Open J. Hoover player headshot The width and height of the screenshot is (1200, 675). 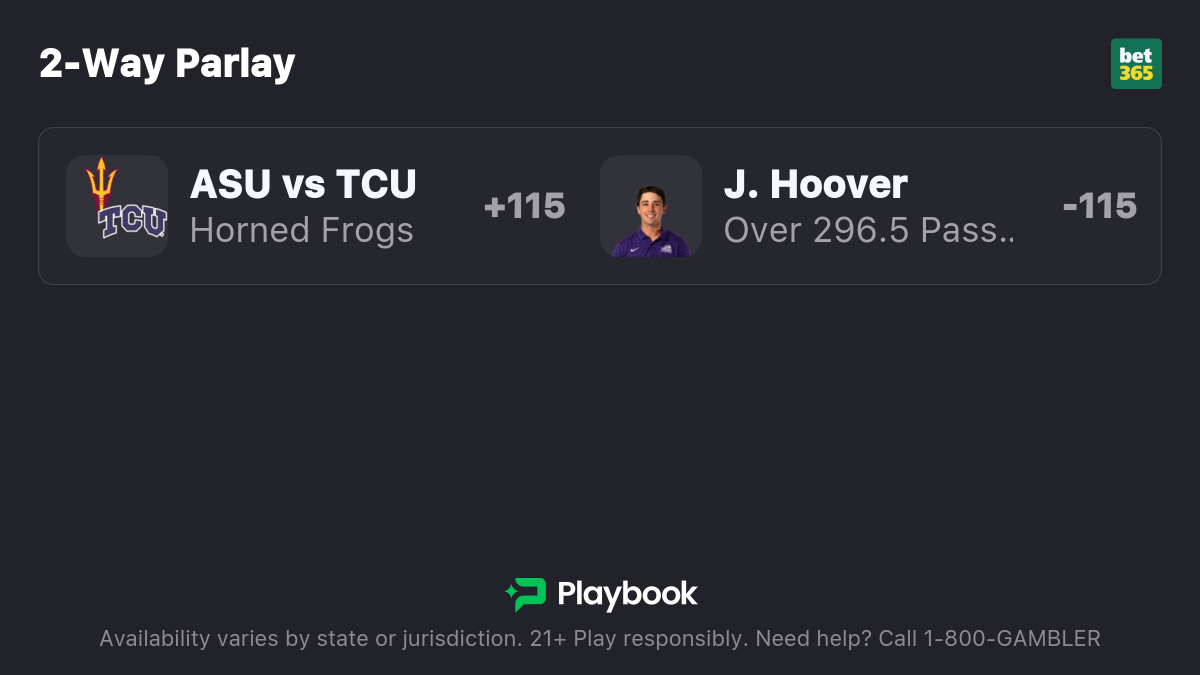tap(651, 206)
